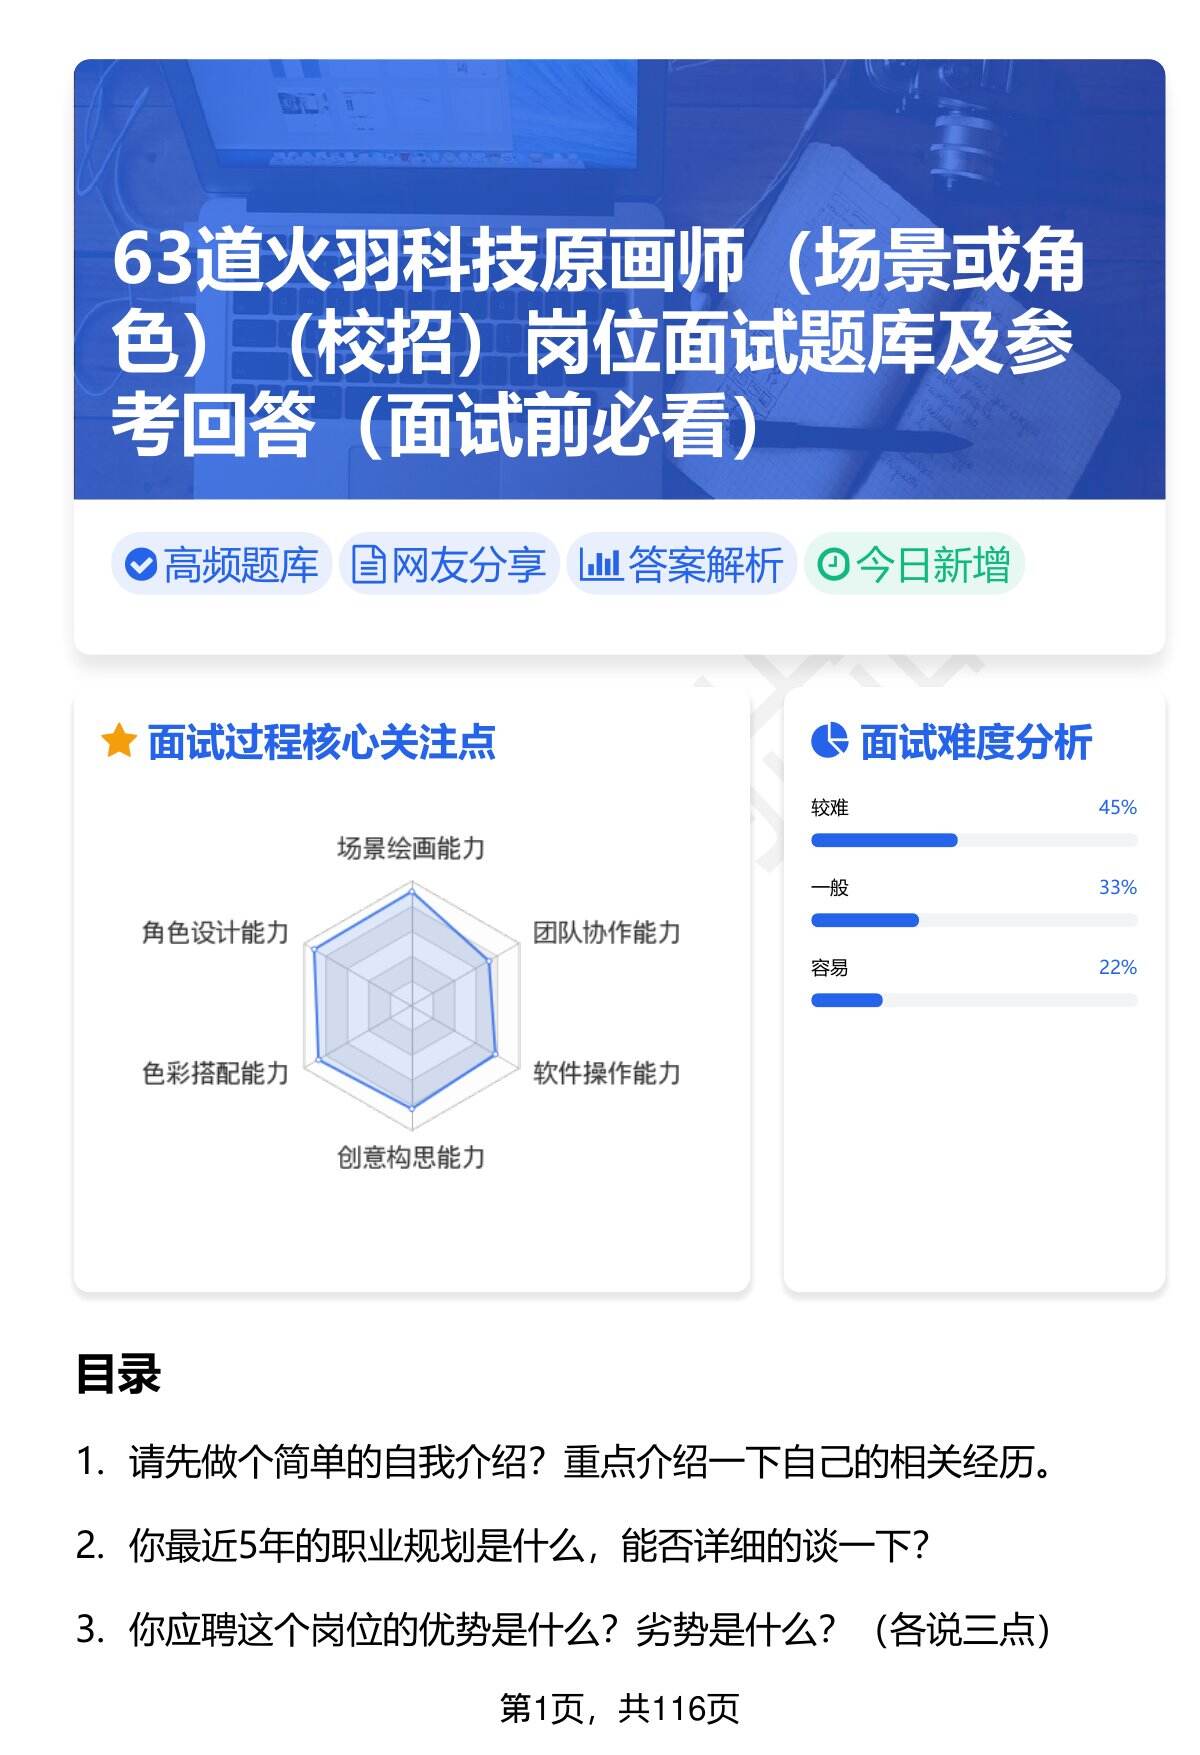Open the self-introduction question in 目录

(590, 1463)
